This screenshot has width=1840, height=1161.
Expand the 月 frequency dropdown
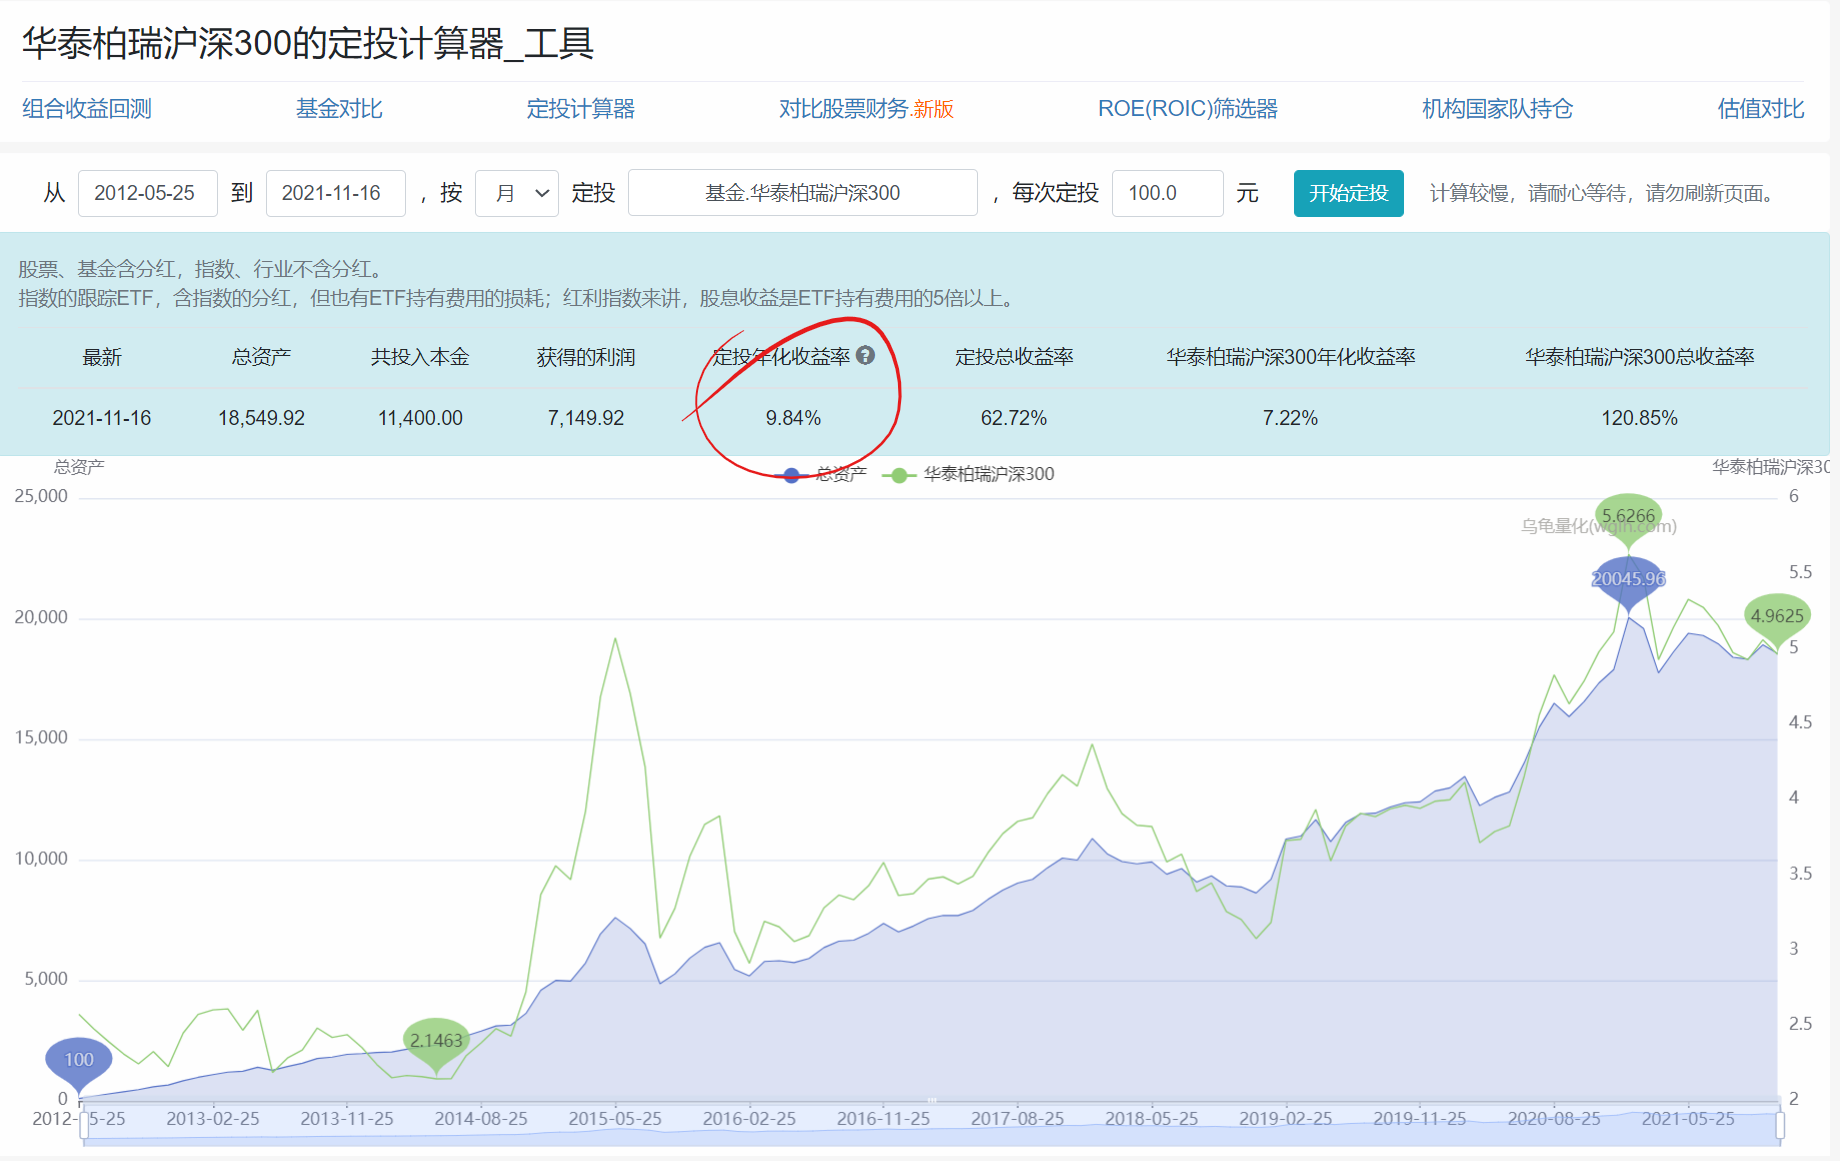point(517,193)
